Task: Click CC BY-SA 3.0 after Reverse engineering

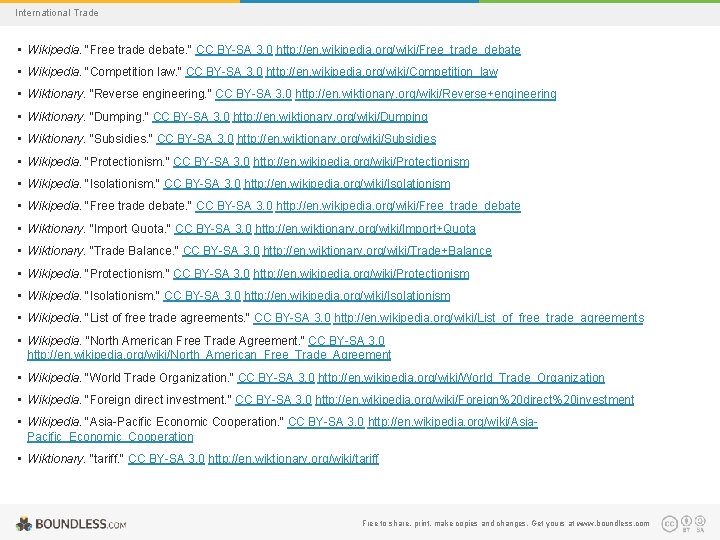Action: coord(253,94)
